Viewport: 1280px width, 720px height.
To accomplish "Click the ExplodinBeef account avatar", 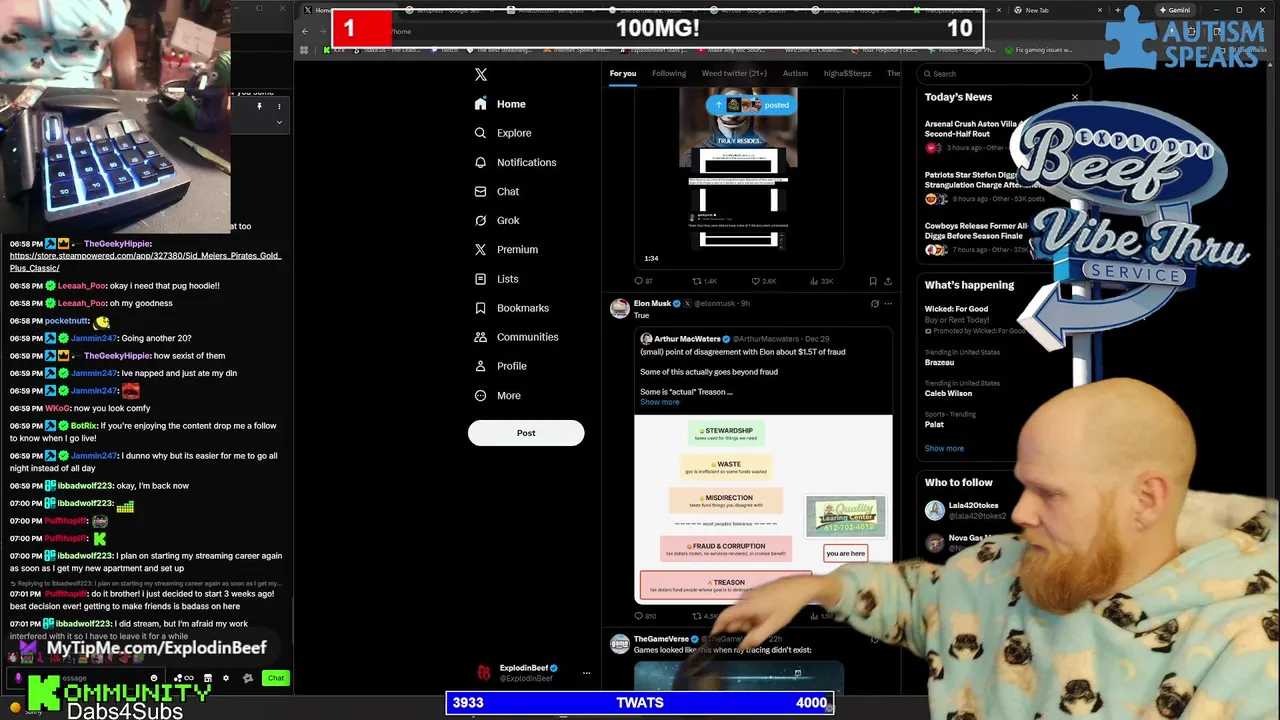I will click(484, 673).
